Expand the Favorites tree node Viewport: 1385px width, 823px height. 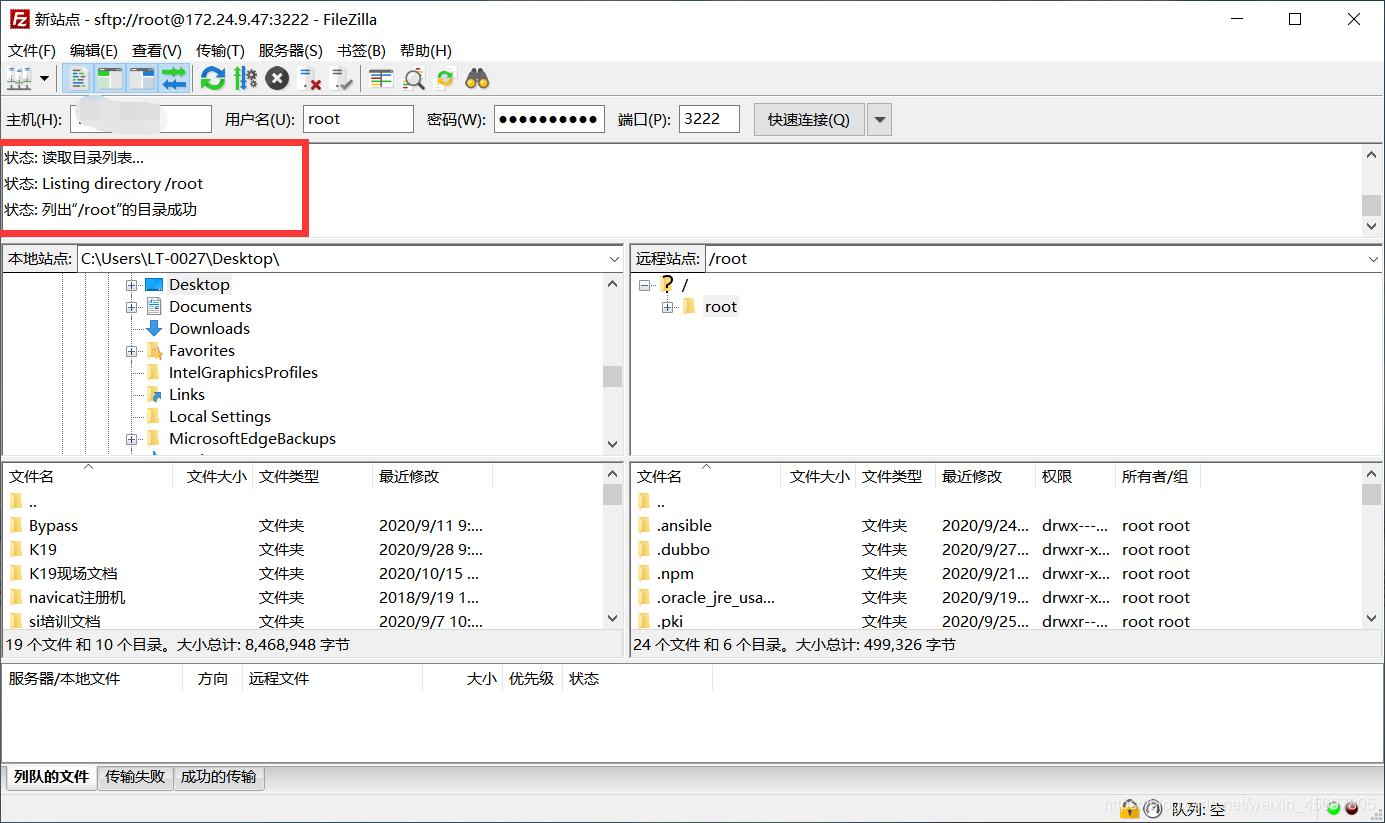131,351
